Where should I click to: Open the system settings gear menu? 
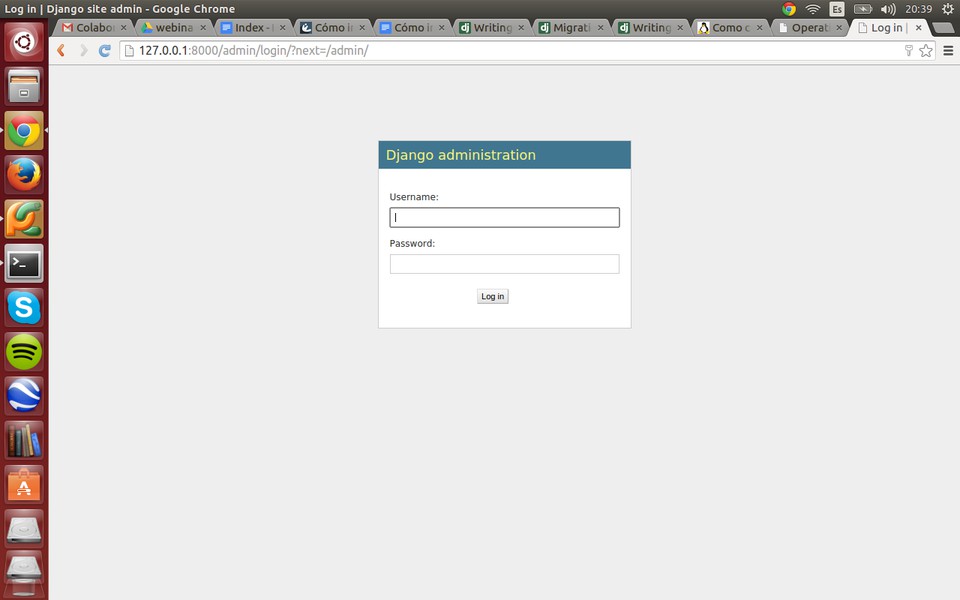948,9
